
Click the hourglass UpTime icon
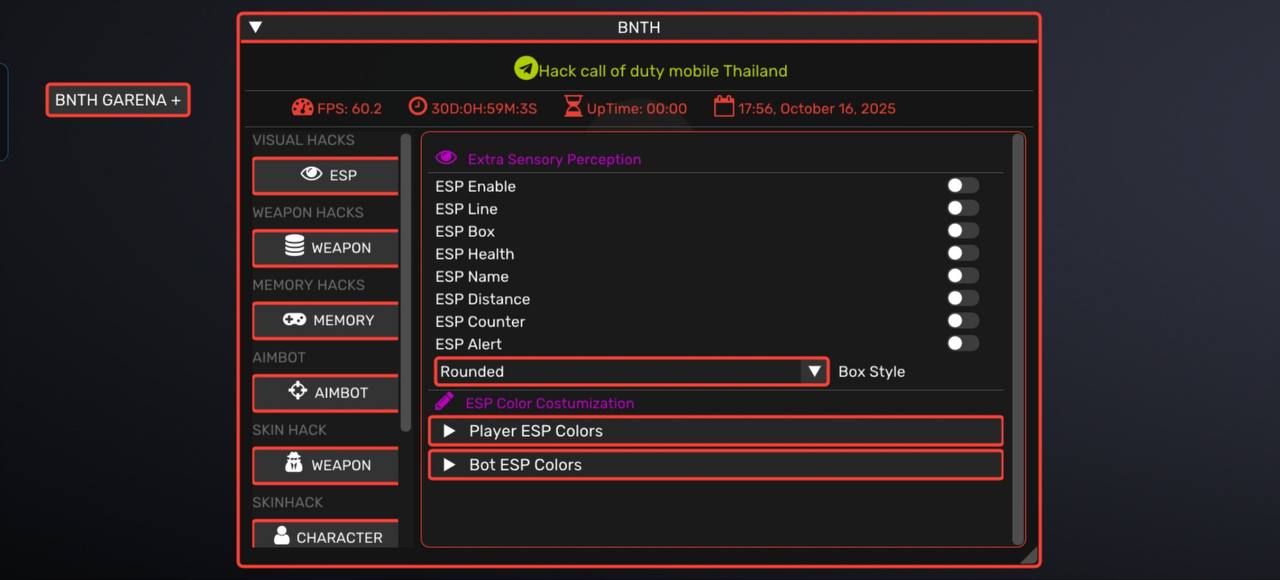pos(573,107)
